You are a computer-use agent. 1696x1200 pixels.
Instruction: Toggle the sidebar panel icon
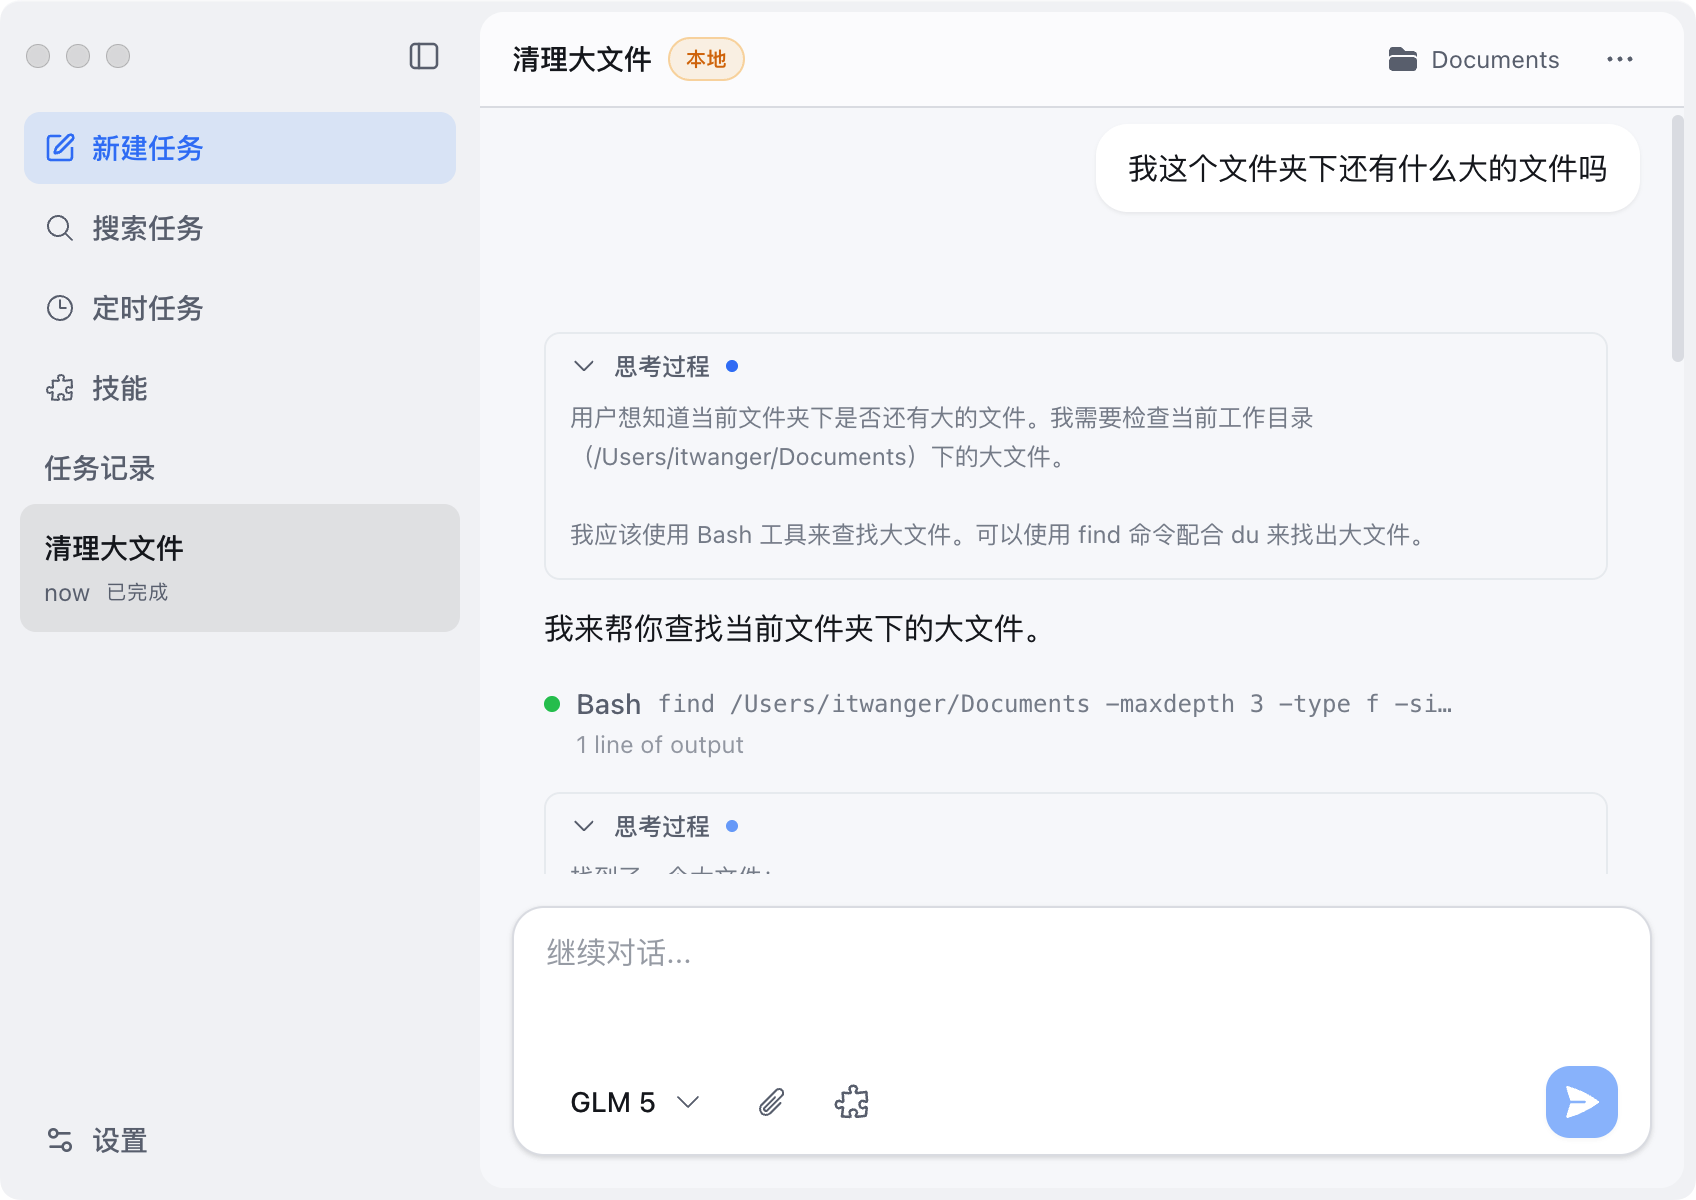(x=424, y=56)
